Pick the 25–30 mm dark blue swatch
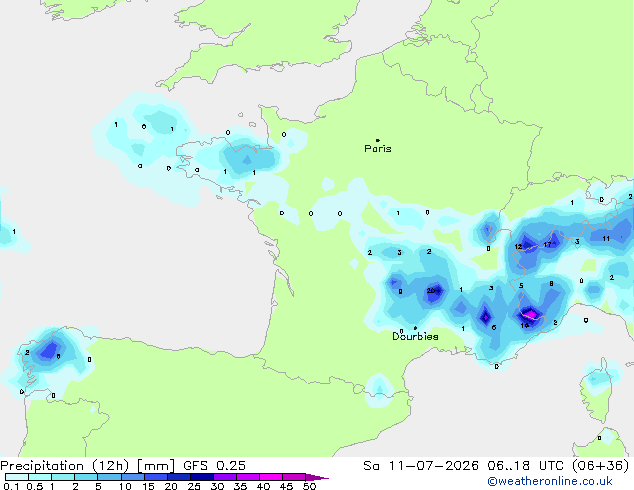Screen dimensions: 634x490 [202, 477]
